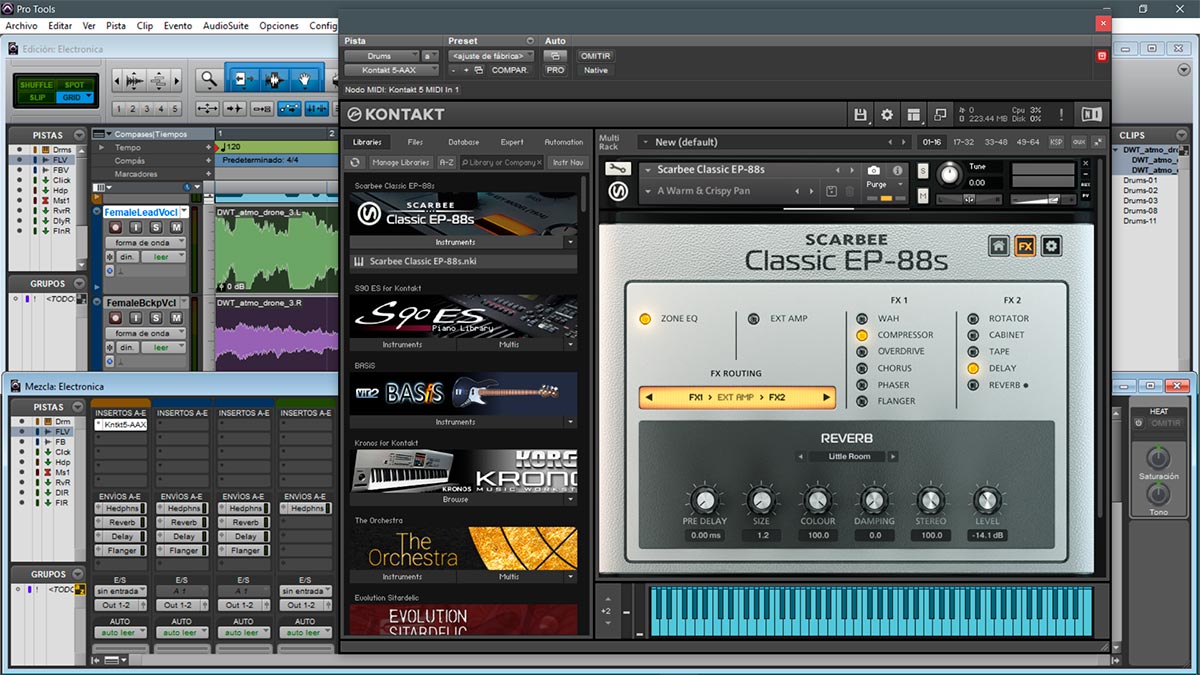Open the instrument info icon

899,171
